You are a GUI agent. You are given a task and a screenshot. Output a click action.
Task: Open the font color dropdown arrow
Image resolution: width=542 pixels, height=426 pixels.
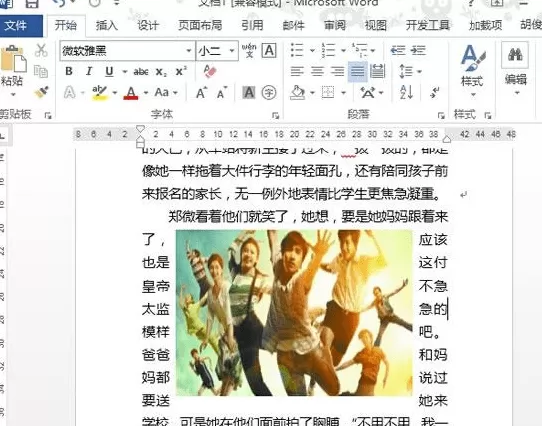[x=146, y=93]
